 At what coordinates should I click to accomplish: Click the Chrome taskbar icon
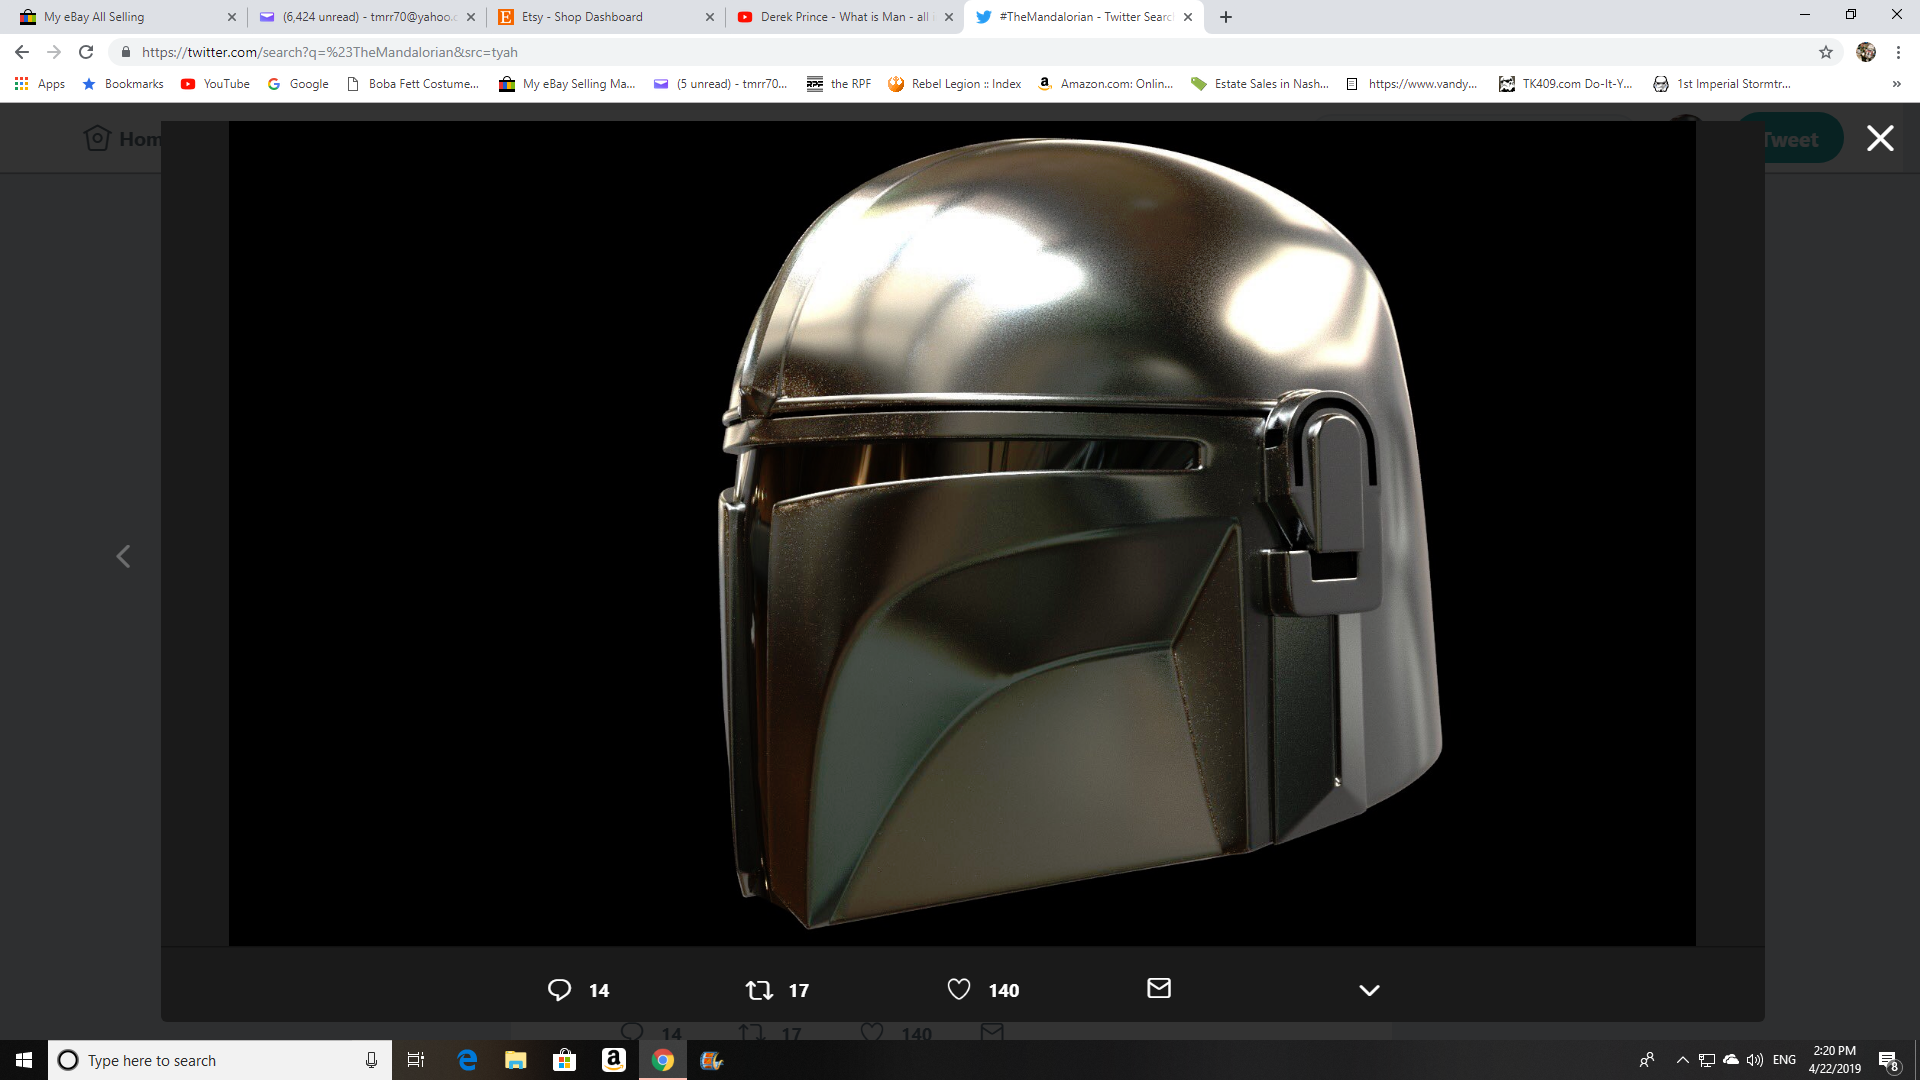(663, 1060)
